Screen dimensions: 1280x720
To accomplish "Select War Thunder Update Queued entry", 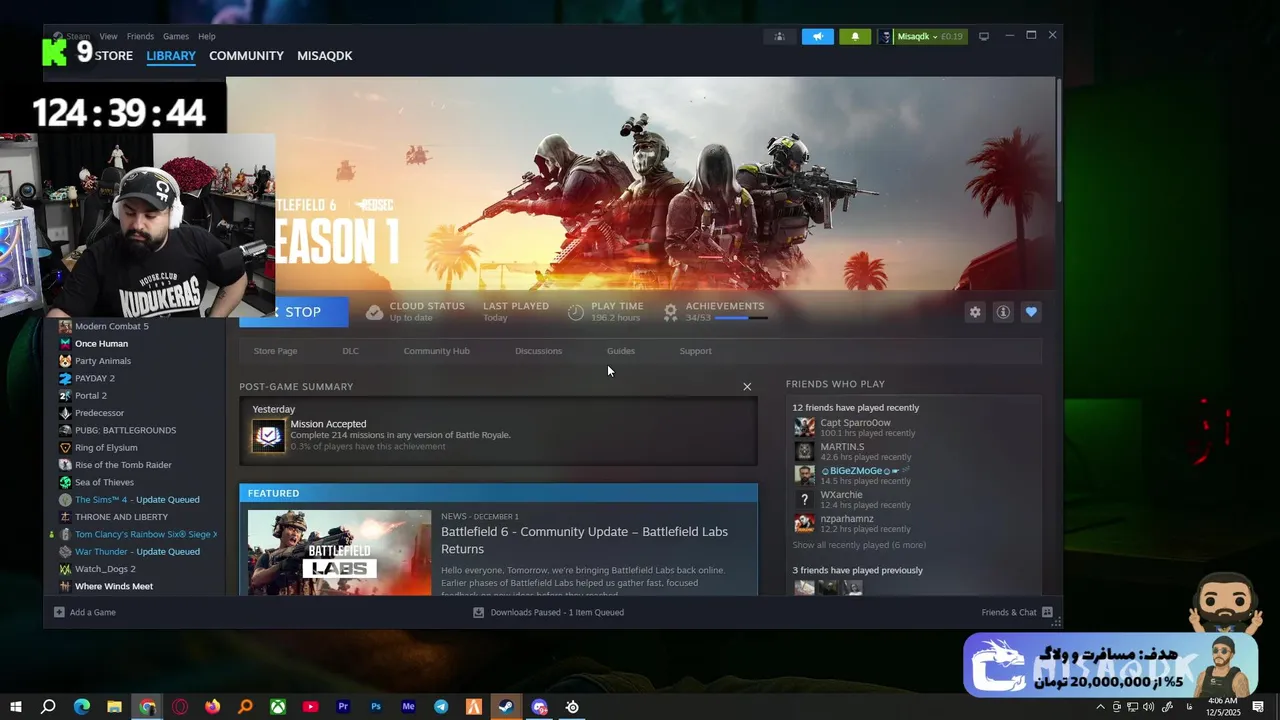I will click(x=137, y=551).
